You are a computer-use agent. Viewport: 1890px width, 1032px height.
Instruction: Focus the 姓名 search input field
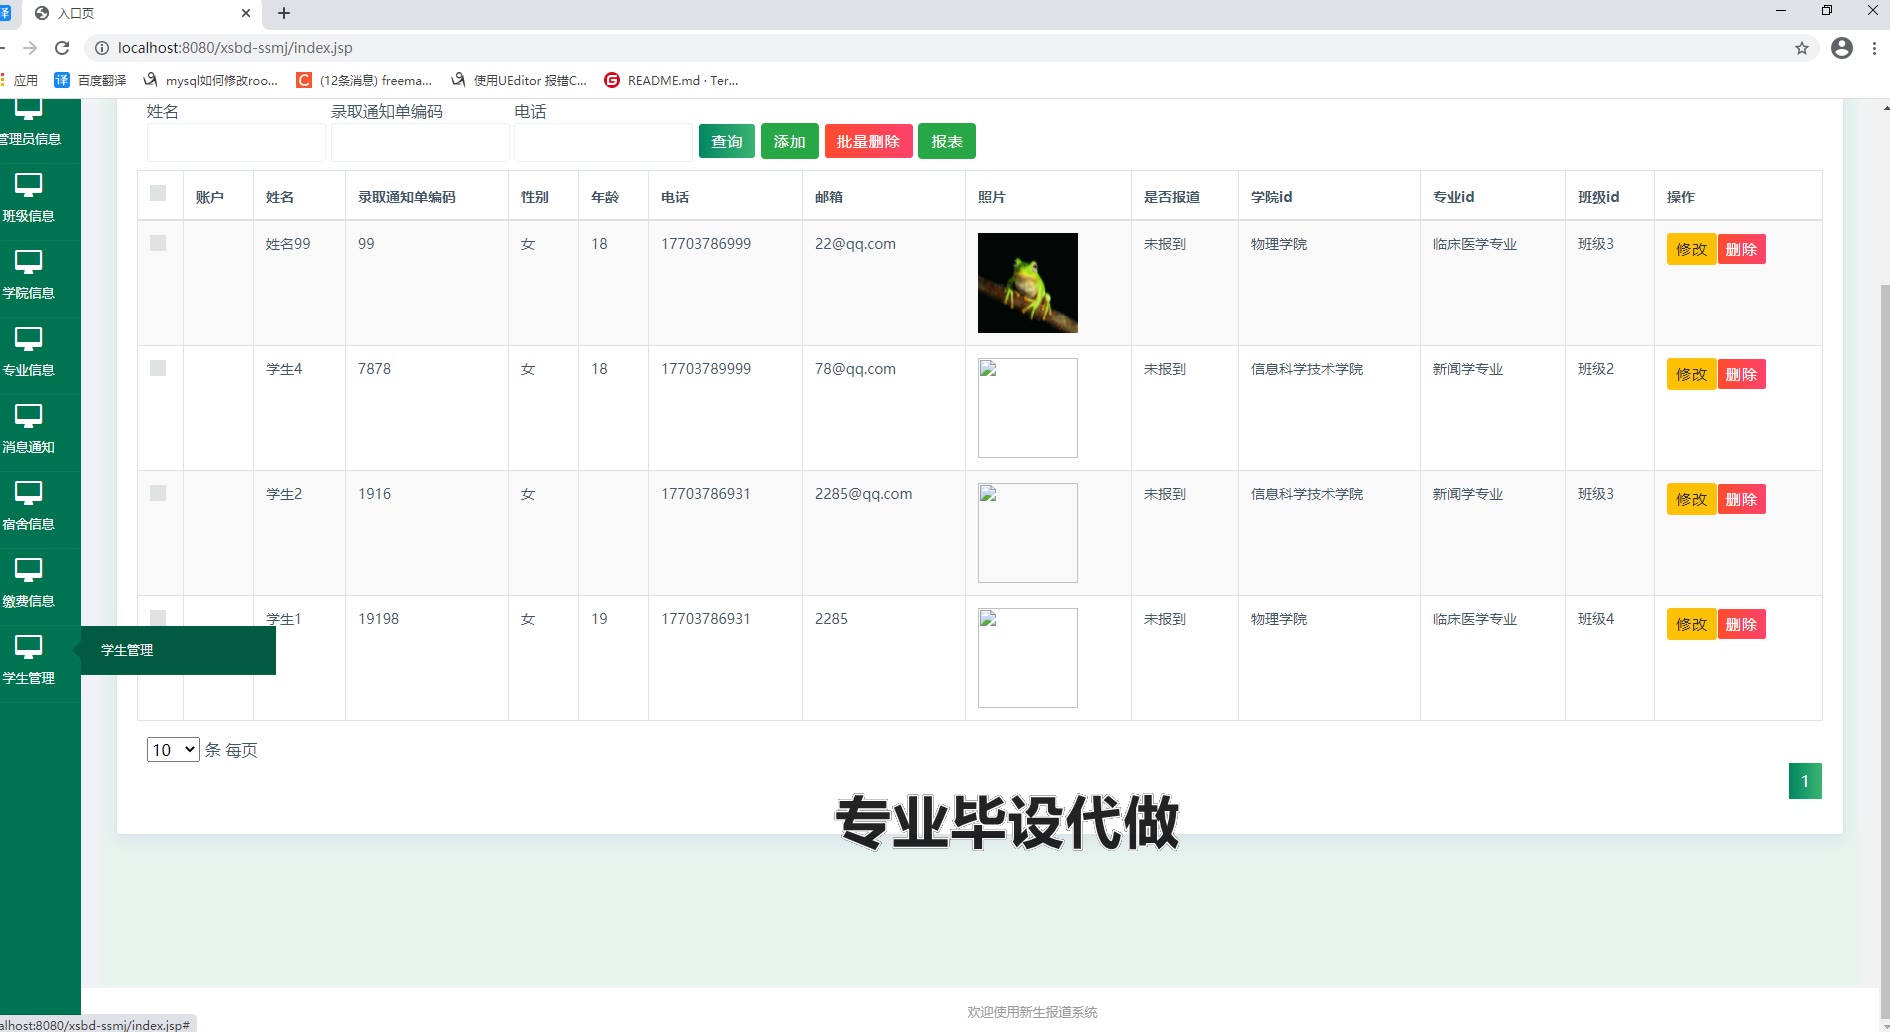point(236,142)
